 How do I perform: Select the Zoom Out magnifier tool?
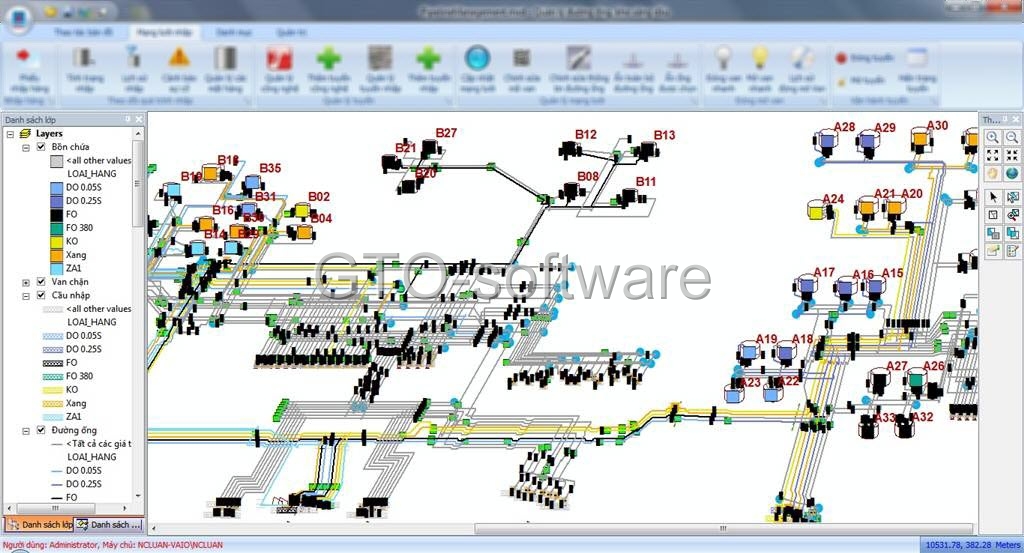click(x=1012, y=137)
